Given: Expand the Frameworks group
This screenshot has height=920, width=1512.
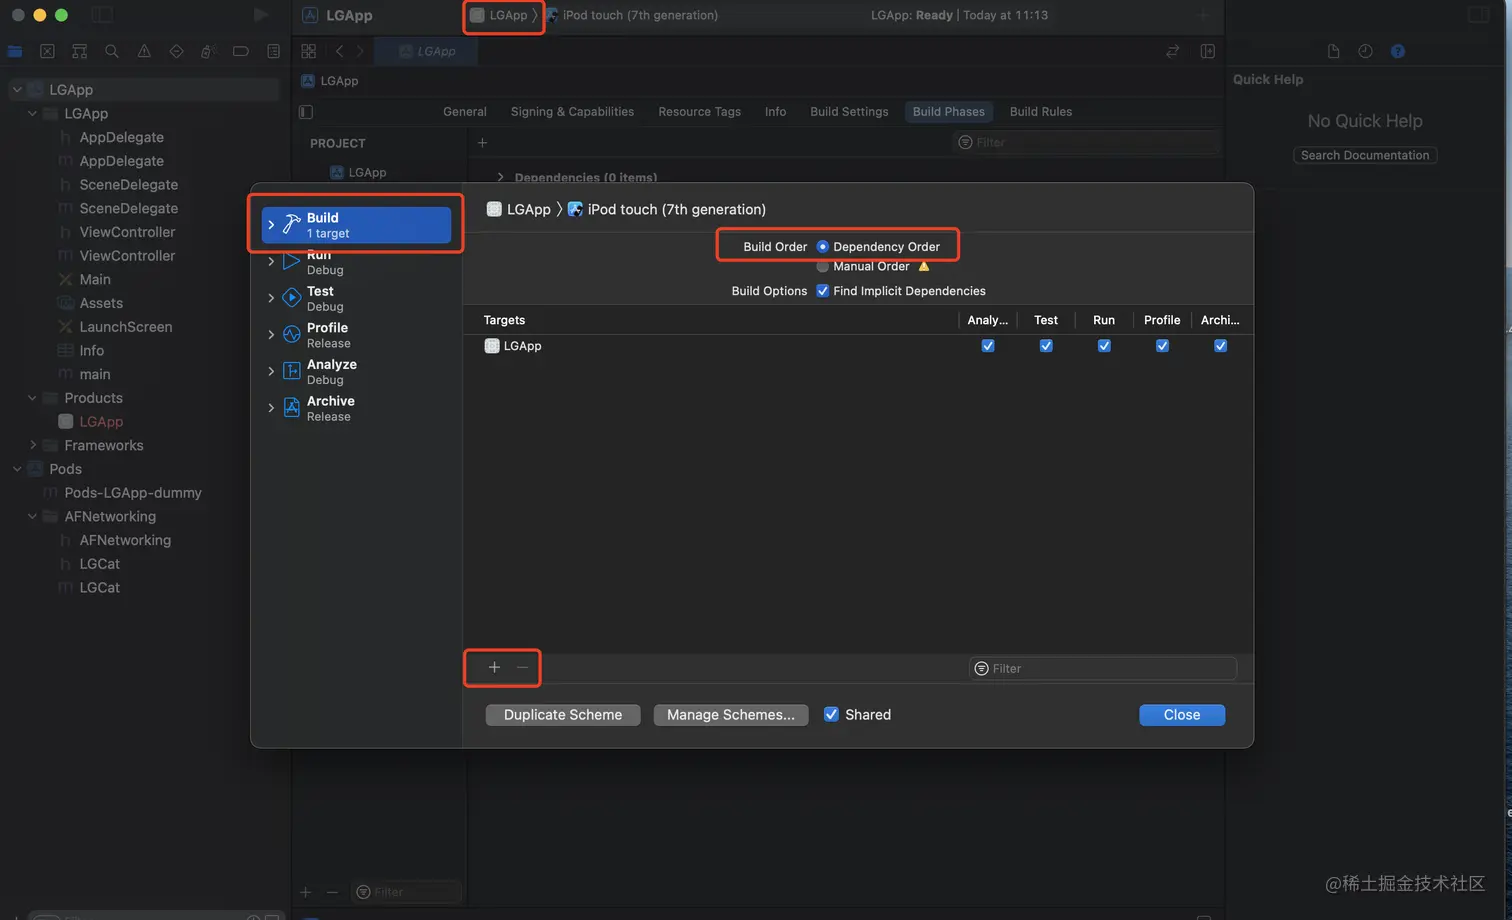Looking at the screenshot, I should (32, 445).
